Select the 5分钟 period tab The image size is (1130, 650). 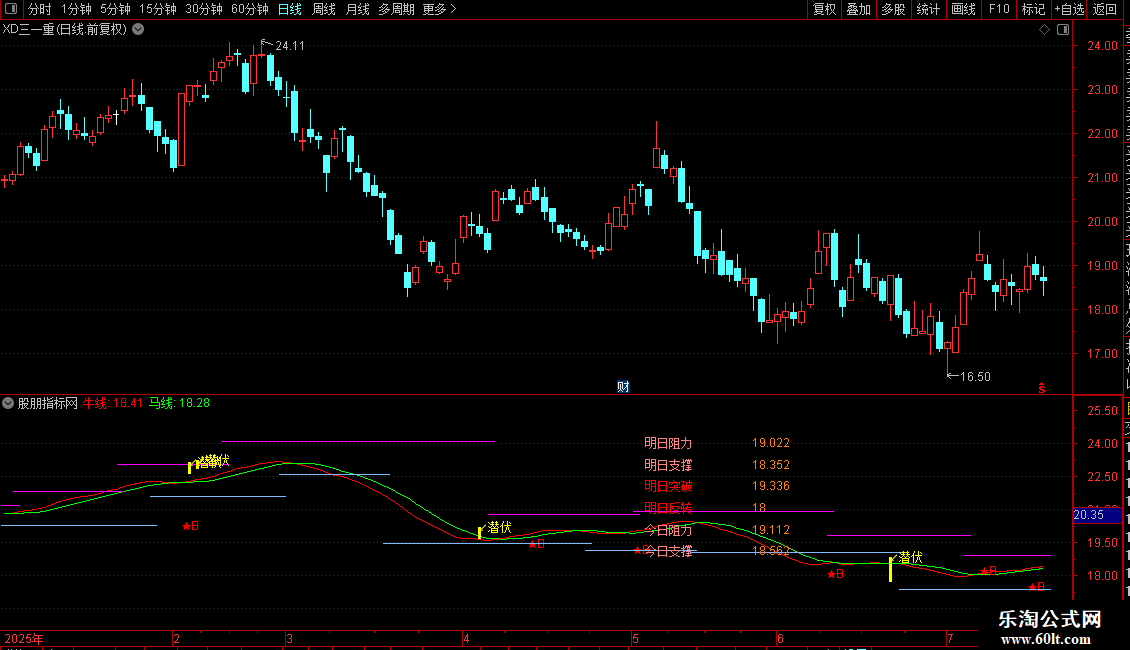[115, 9]
